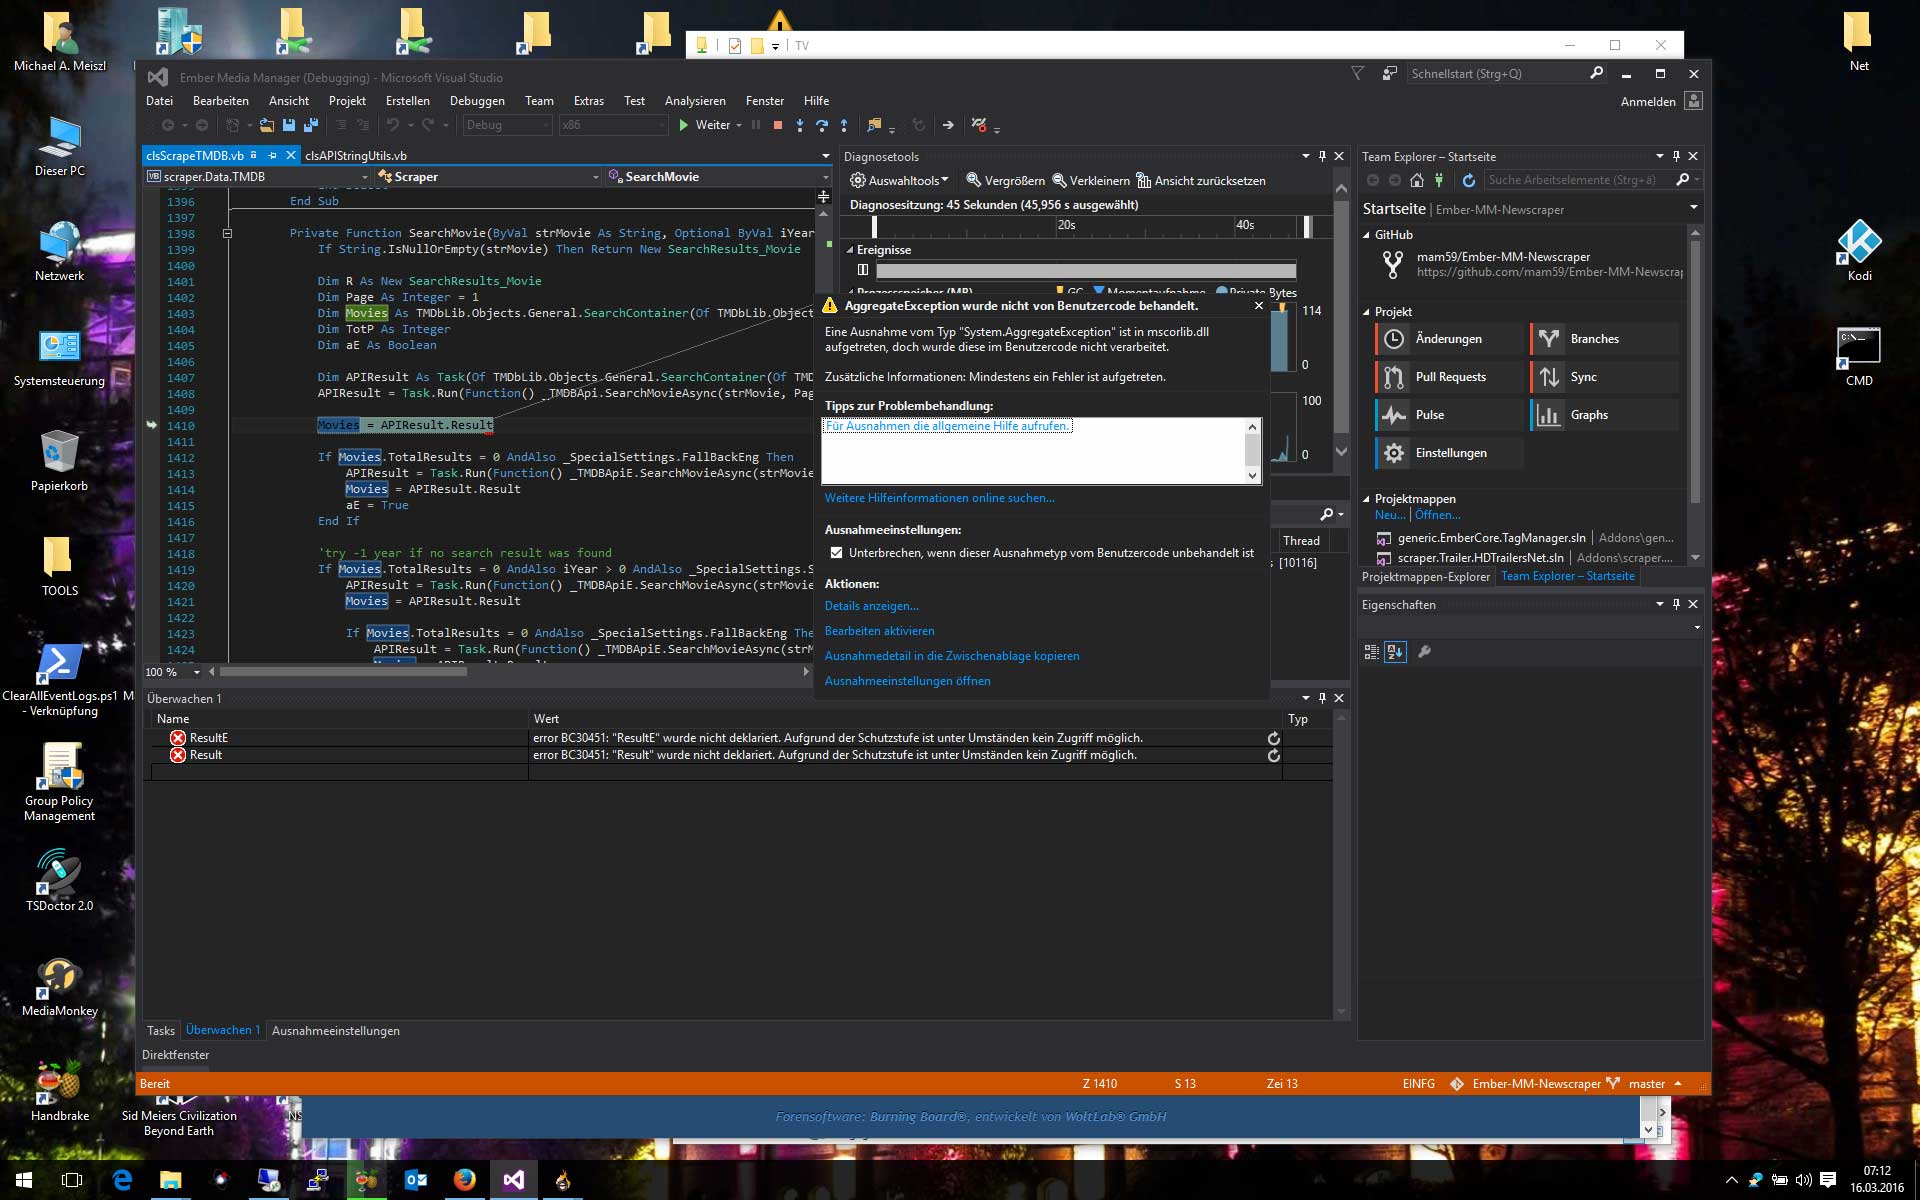Collapse the Projekt section in Team Explorer
The image size is (1920, 1200).
click(x=1366, y=312)
